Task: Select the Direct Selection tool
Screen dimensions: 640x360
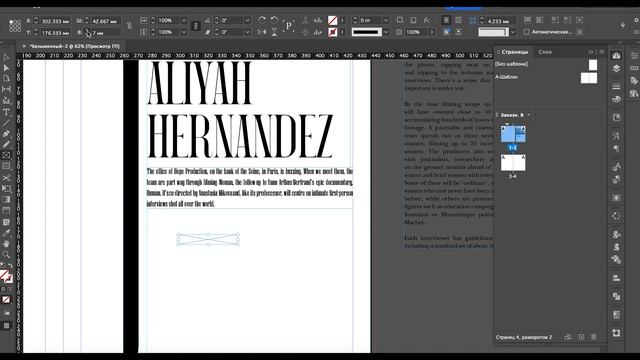Action: [x=6, y=68]
